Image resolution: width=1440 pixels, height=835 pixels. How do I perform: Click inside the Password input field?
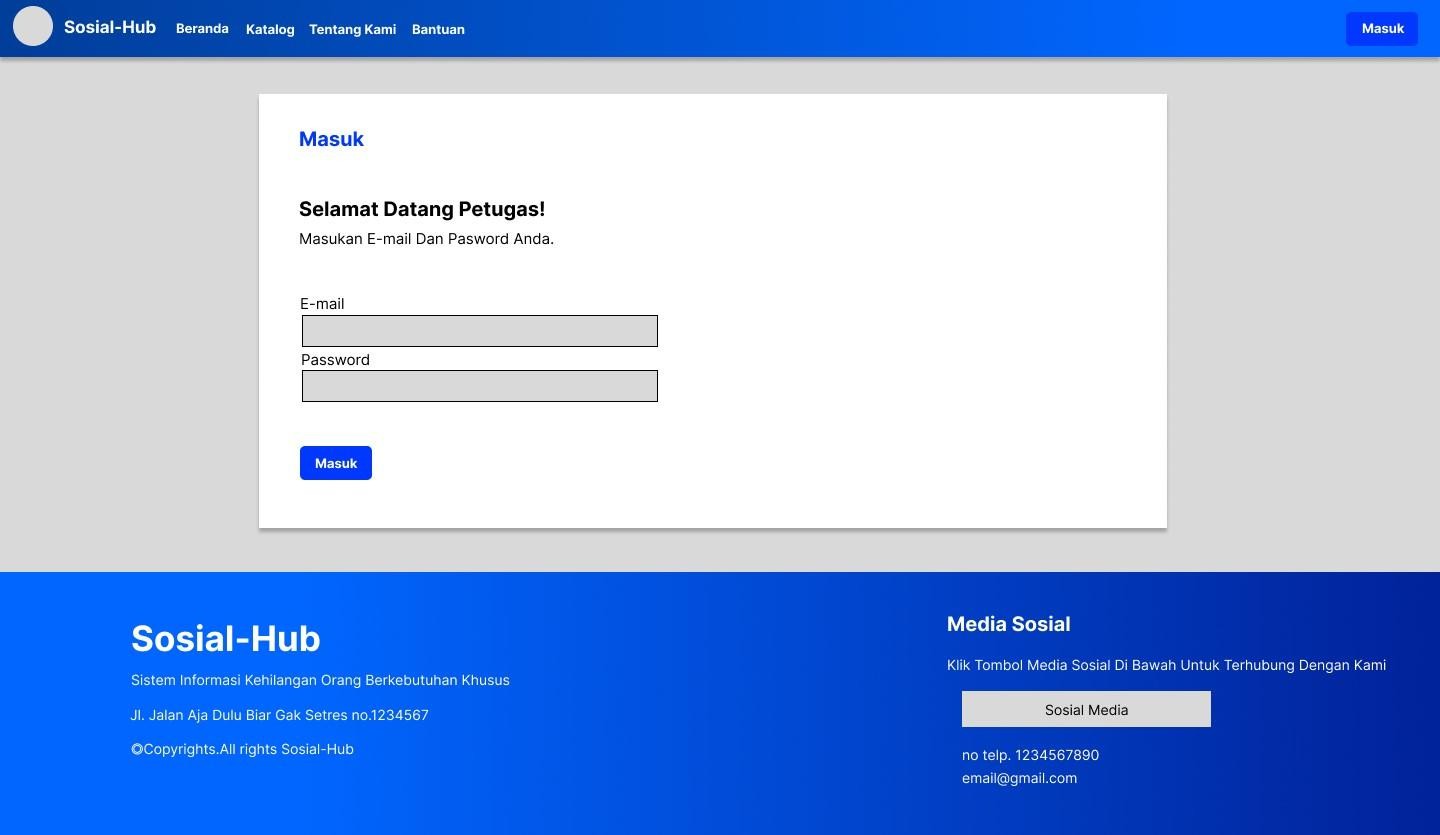(480, 386)
